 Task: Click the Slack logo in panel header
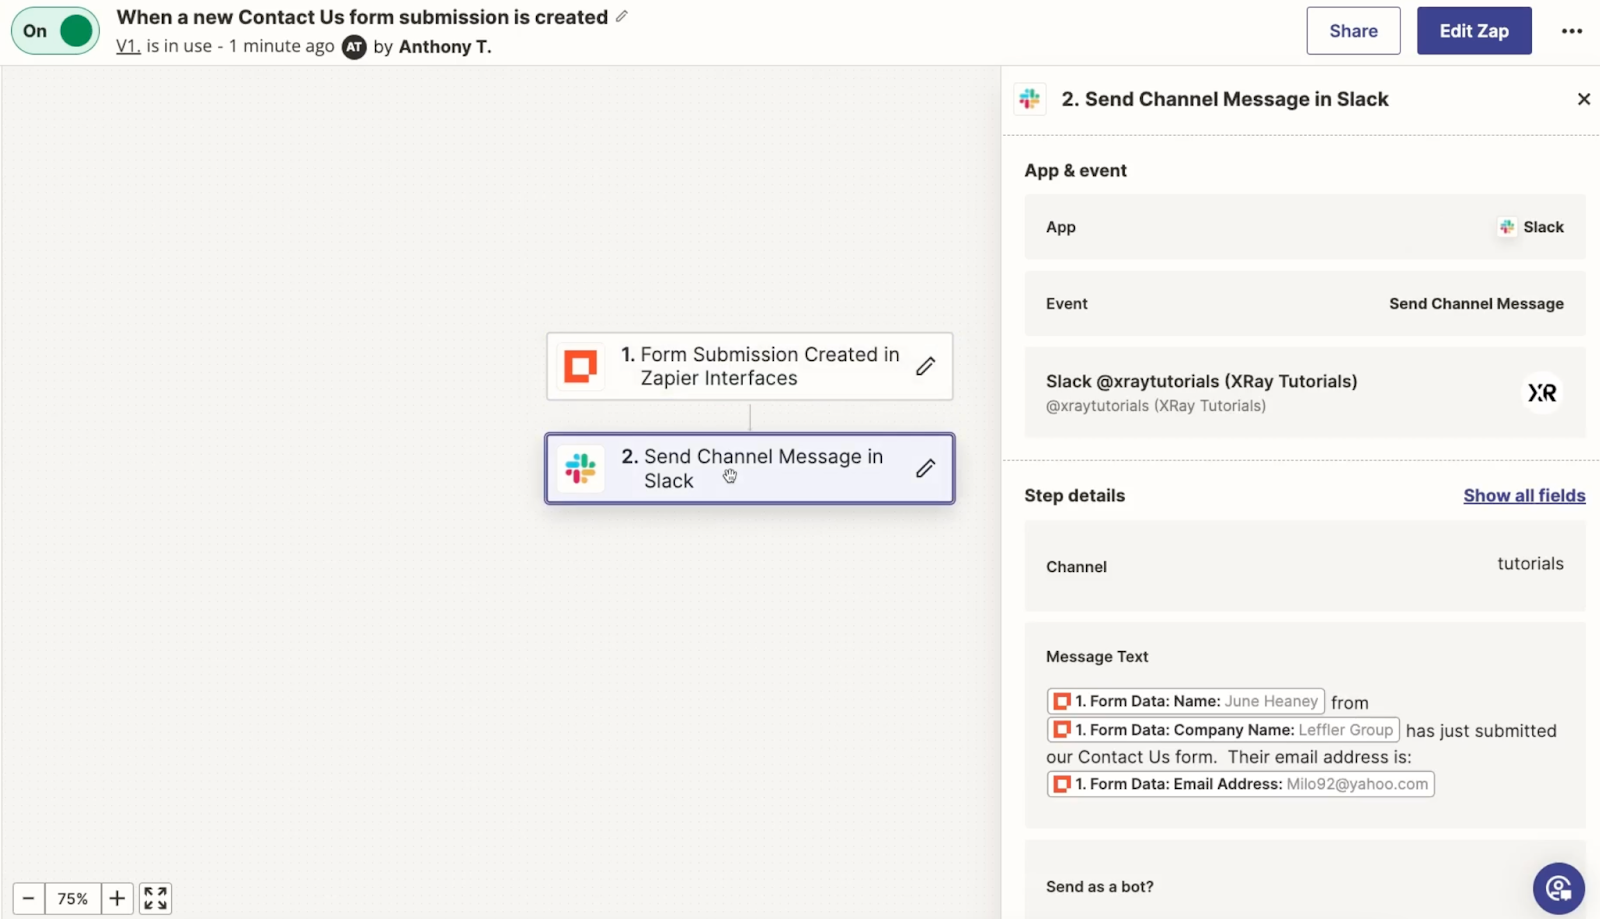click(x=1030, y=99)
